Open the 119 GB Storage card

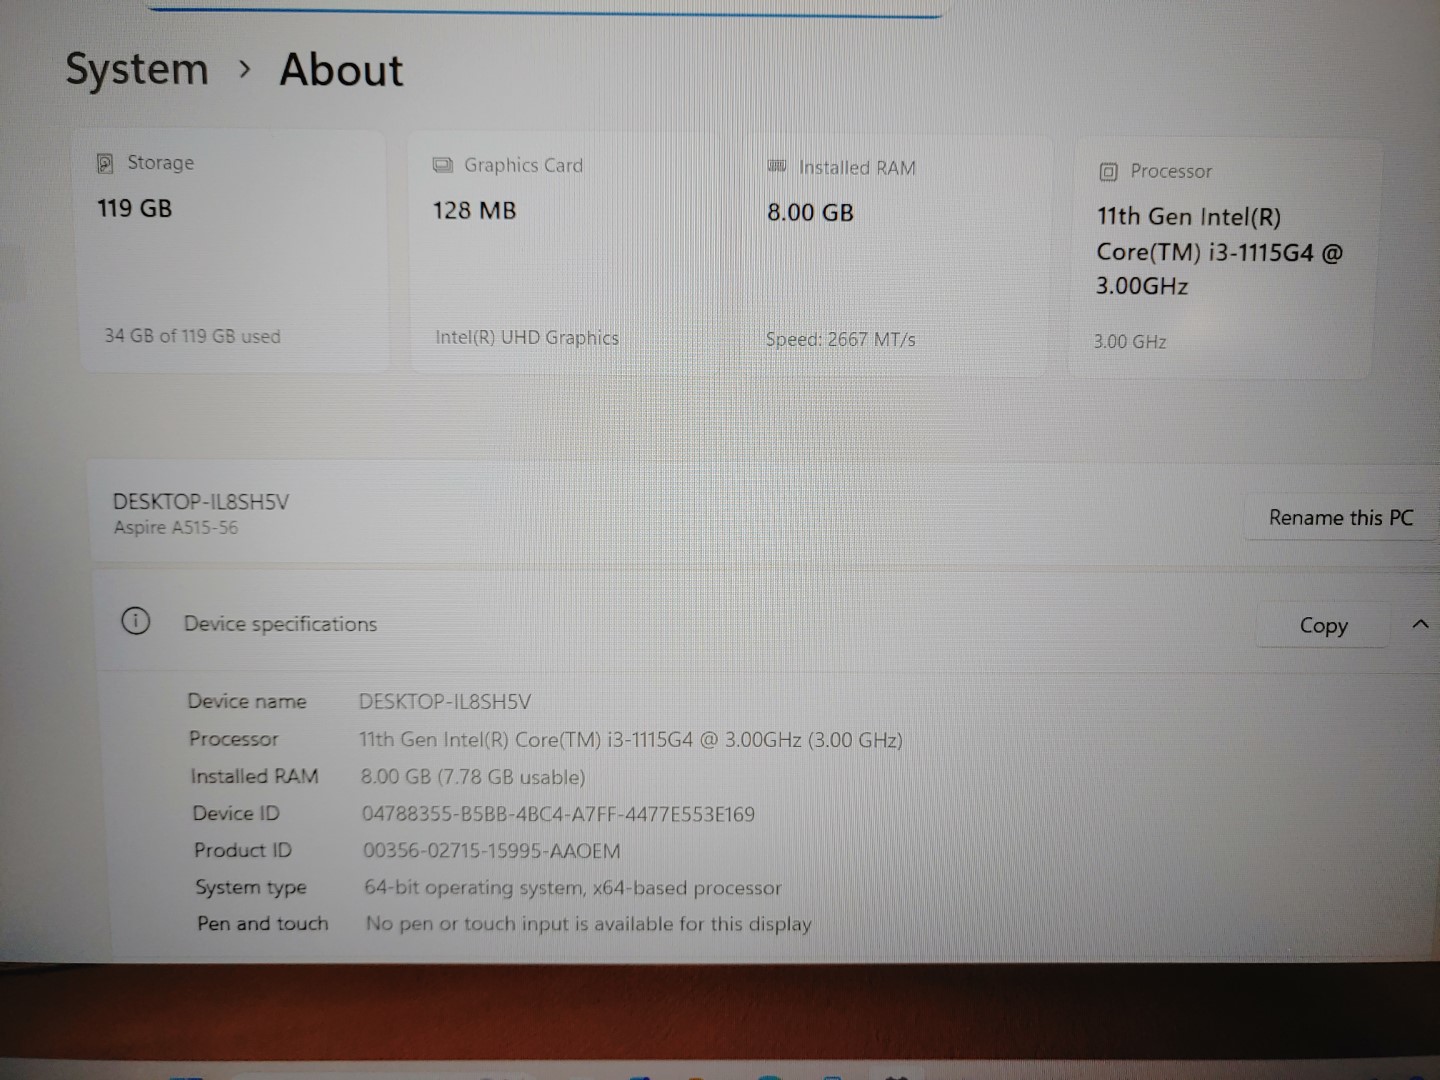(x=234, y=252)
